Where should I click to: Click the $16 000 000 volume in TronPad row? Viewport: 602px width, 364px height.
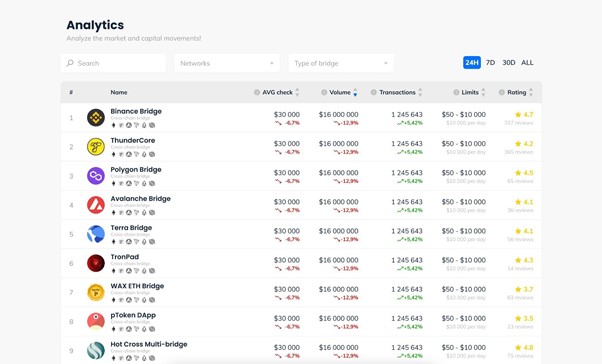pos(338,260)
